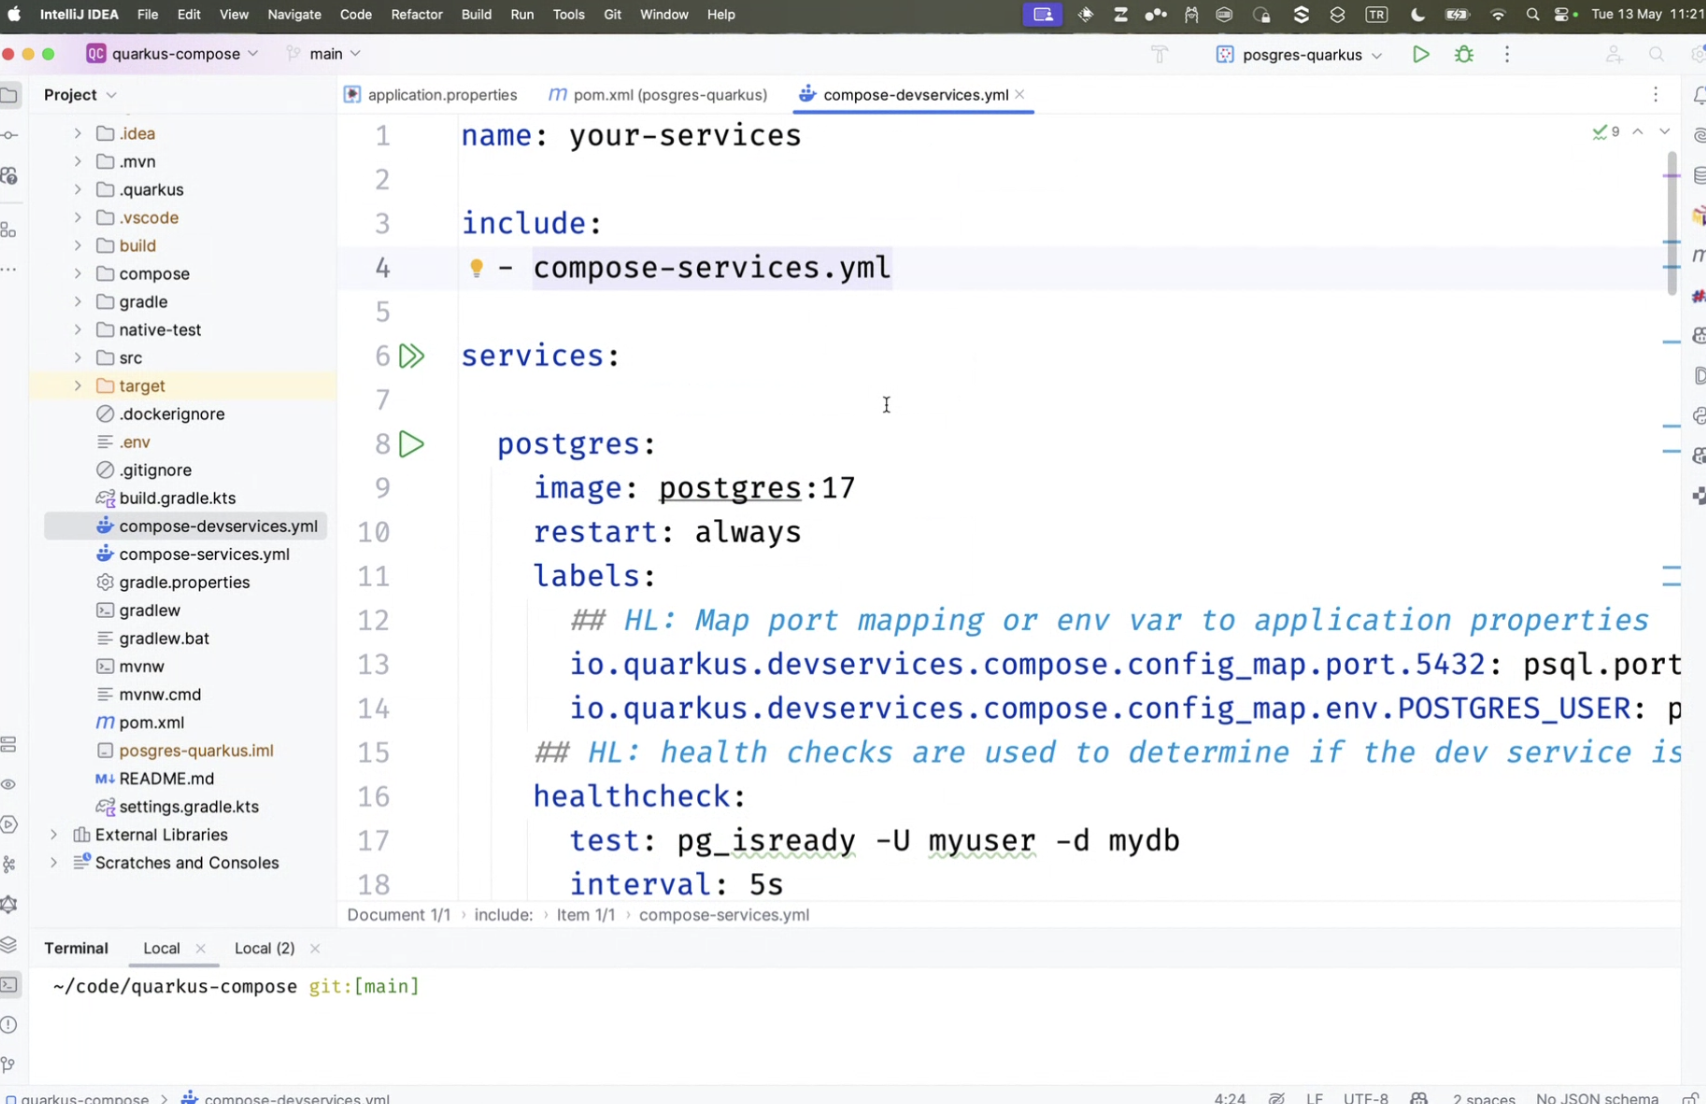
Task: Start debugging with the bug icon
Action: tap(1464, 55)
